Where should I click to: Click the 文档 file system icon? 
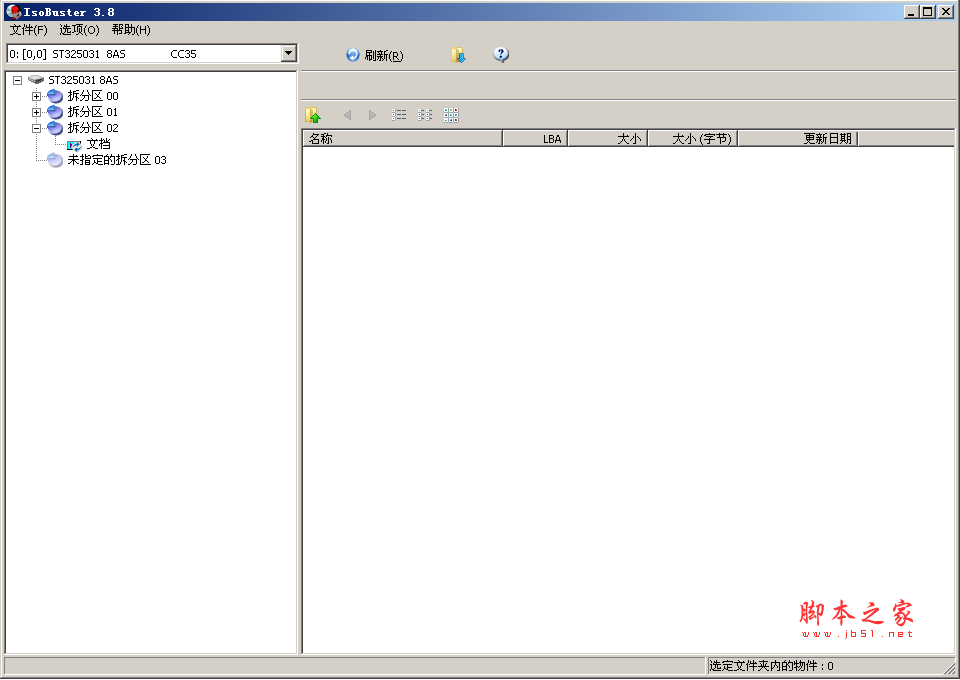tap(74, 145)
